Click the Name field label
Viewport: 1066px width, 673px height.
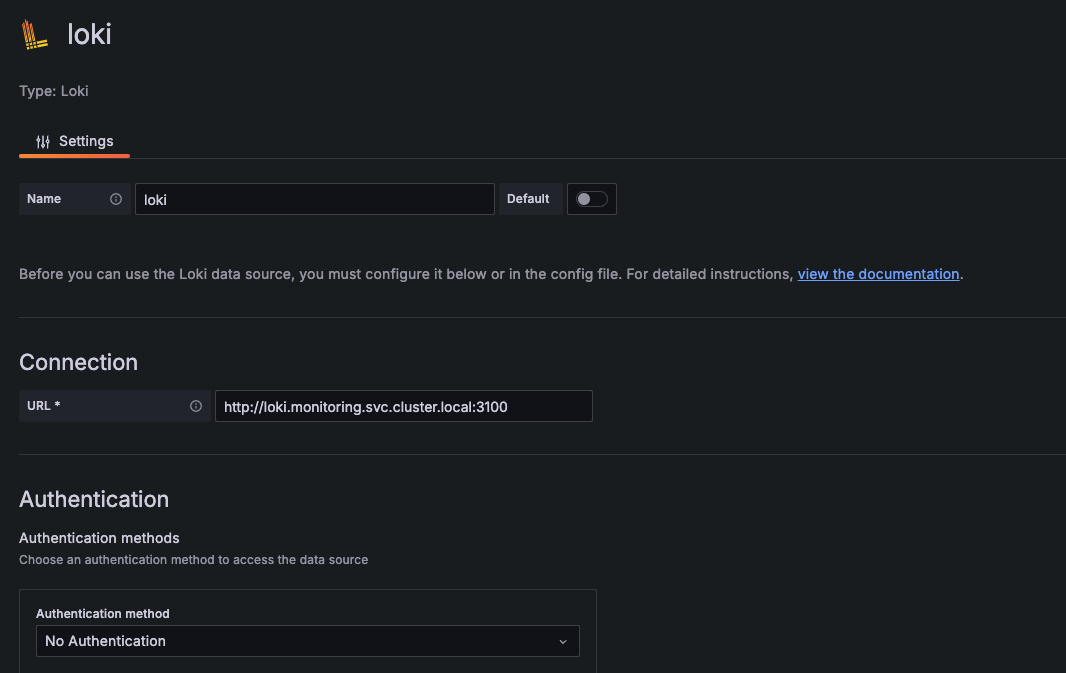tap(44, 199)
